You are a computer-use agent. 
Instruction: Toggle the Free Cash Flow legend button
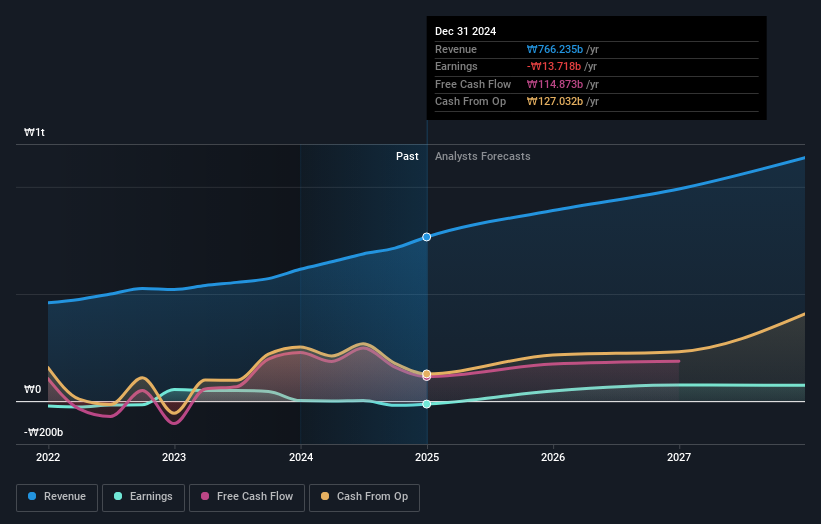(247, 497)
